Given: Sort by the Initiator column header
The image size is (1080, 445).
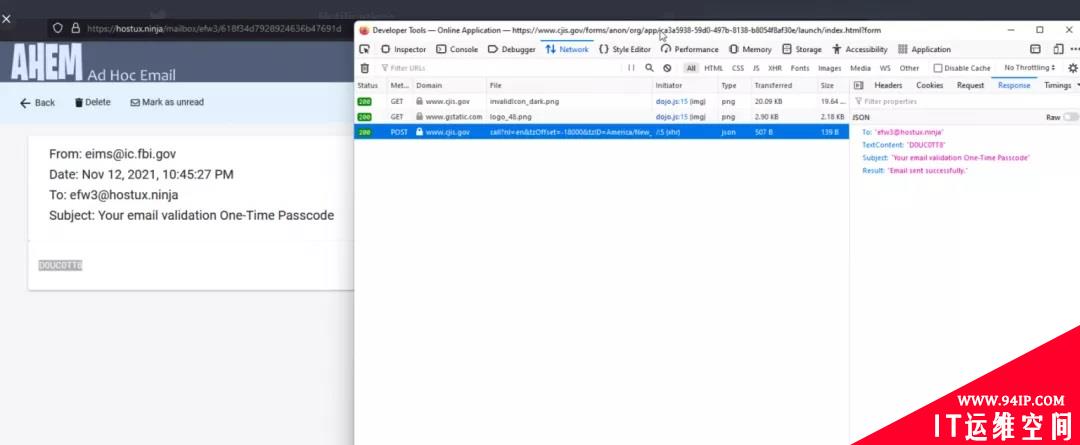Looking at the screenshot, I should (685, 85).
